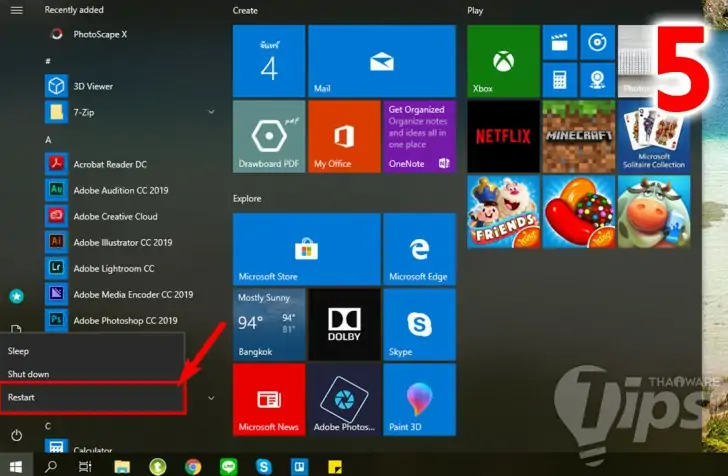Click the user account star avatar
The image size is (728, 476).
[17, 296]
